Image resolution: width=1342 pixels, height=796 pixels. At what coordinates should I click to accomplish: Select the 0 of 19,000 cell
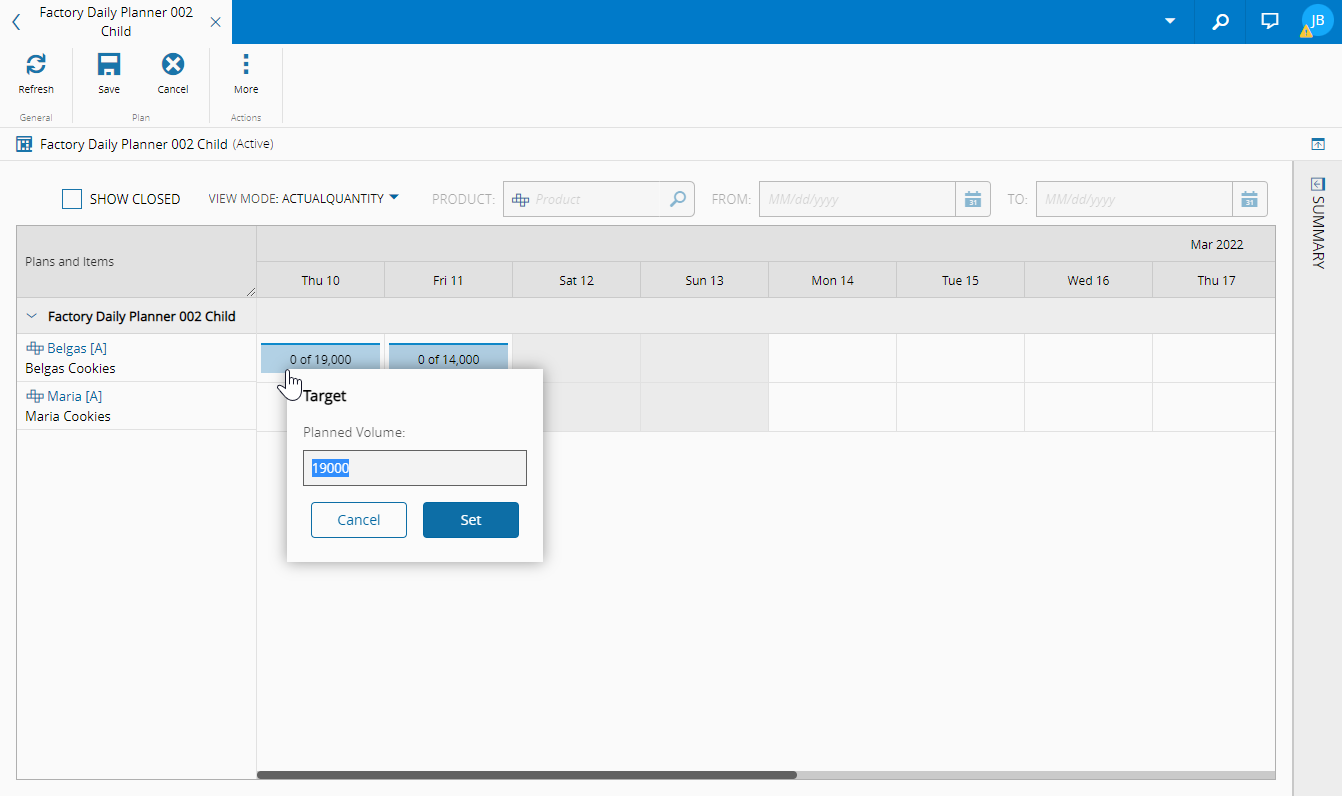[x=320, y=359]
